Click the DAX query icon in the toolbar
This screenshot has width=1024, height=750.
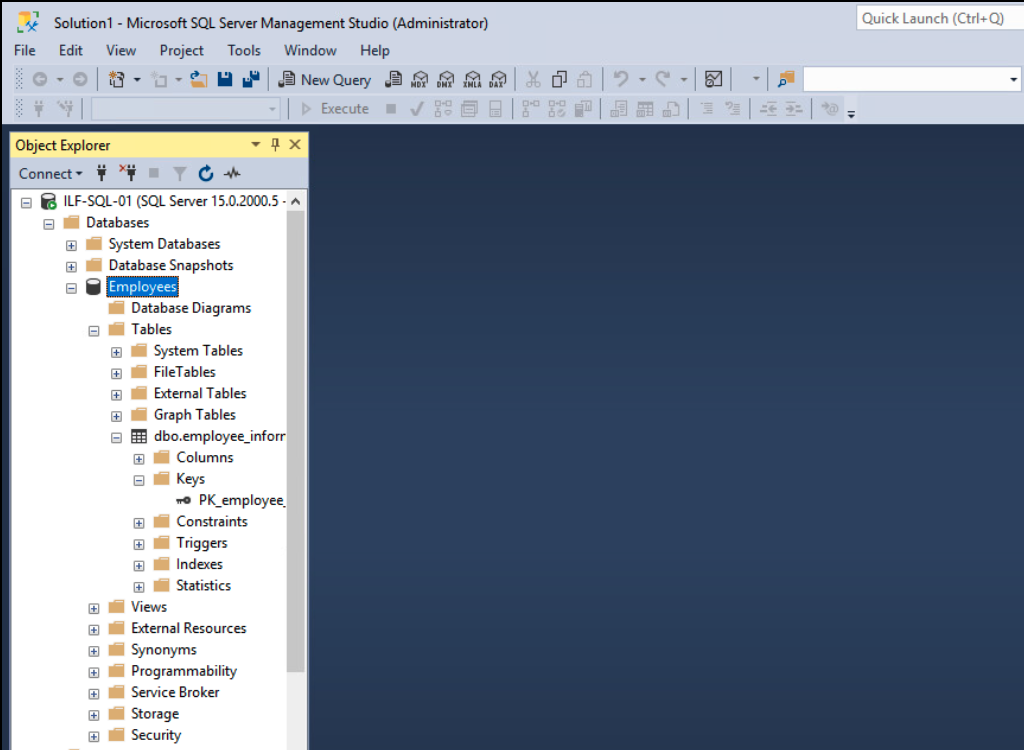tap(497, 80)
